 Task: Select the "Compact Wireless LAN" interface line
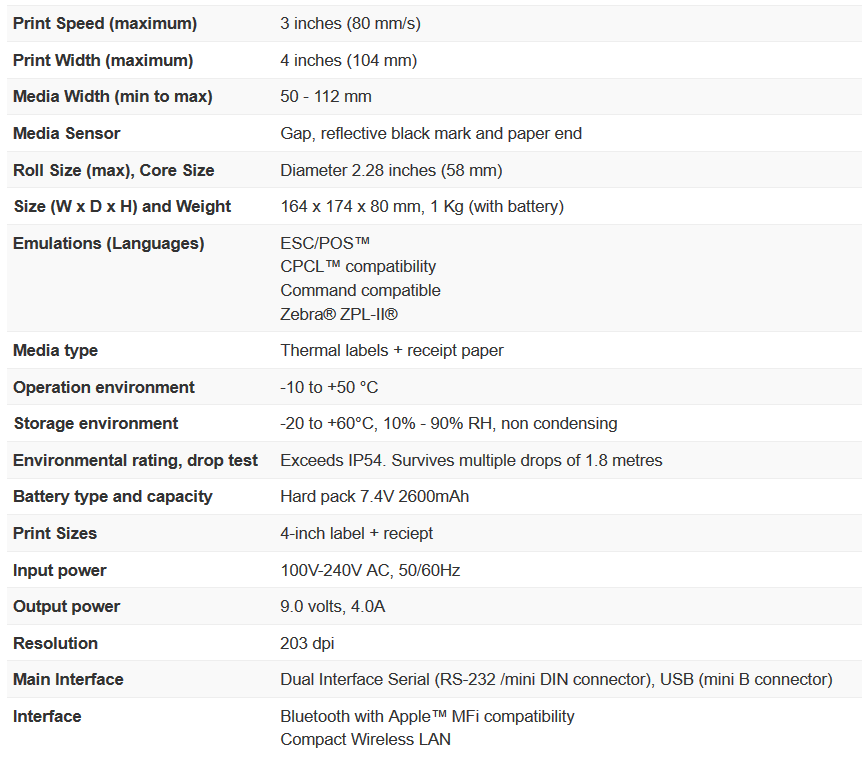pyautogui.click(x=365, y=740)
